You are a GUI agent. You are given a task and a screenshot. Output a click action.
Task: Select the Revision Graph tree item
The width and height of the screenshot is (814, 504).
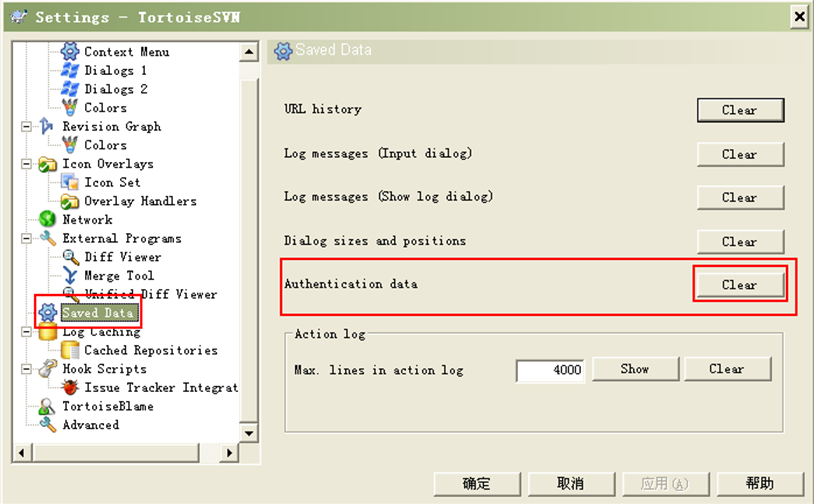click(112, 126)
